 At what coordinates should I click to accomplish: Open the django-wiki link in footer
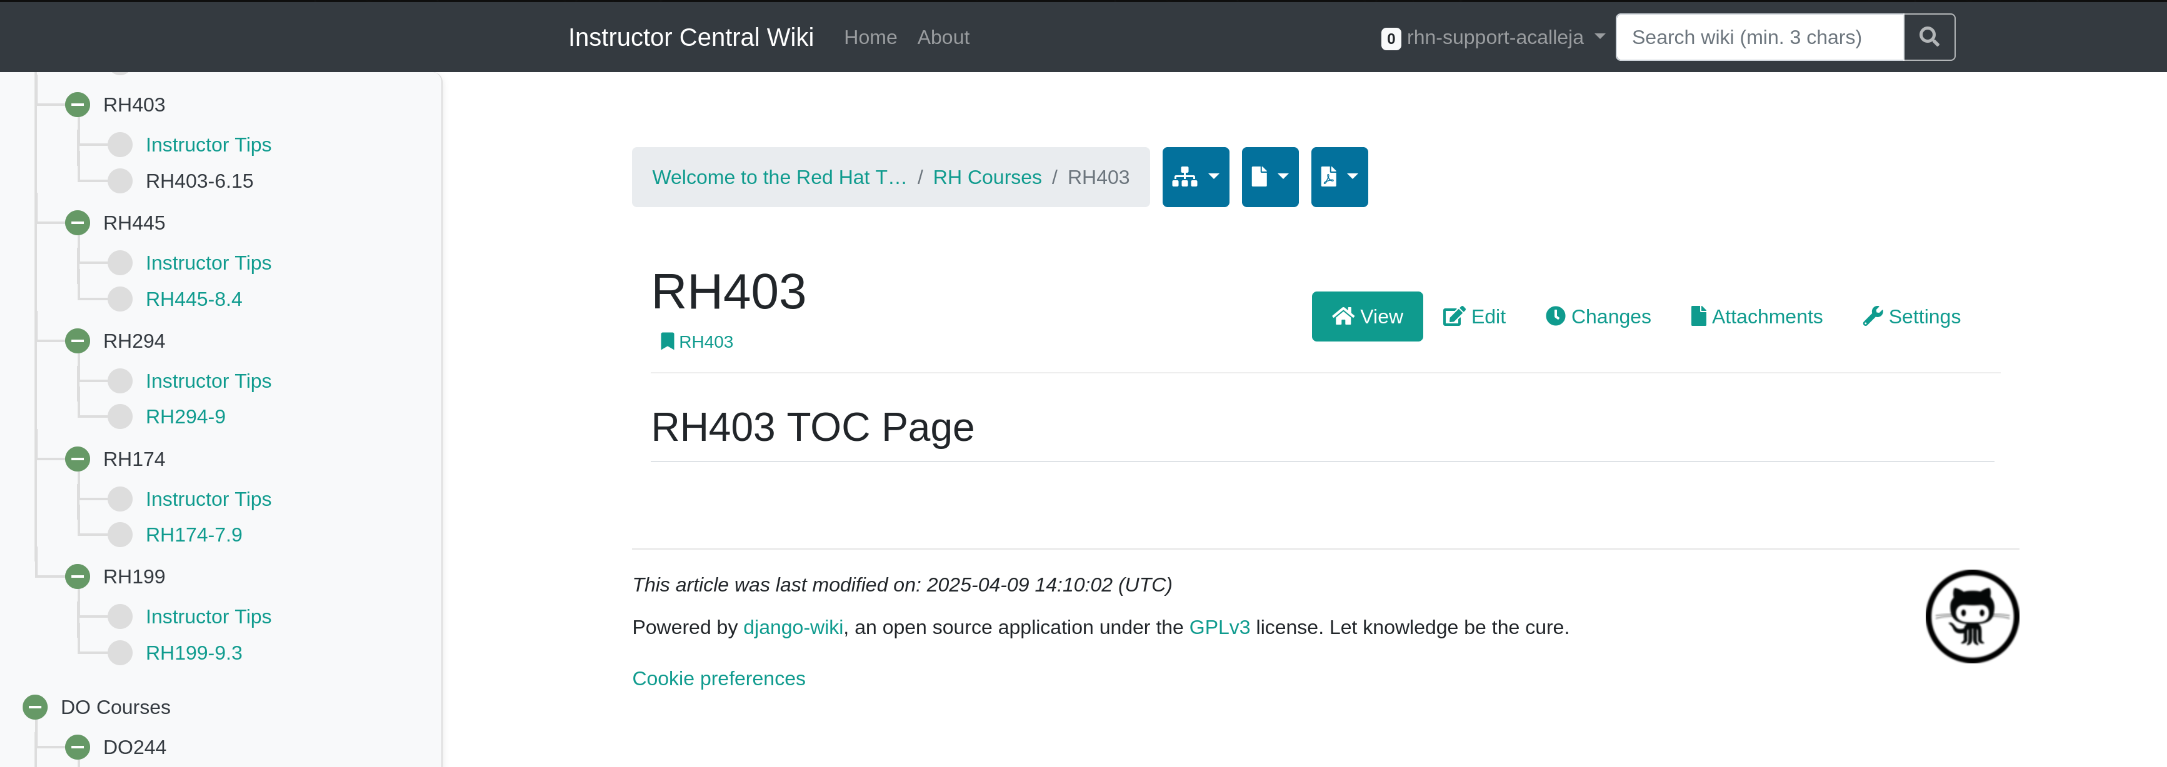793,627
